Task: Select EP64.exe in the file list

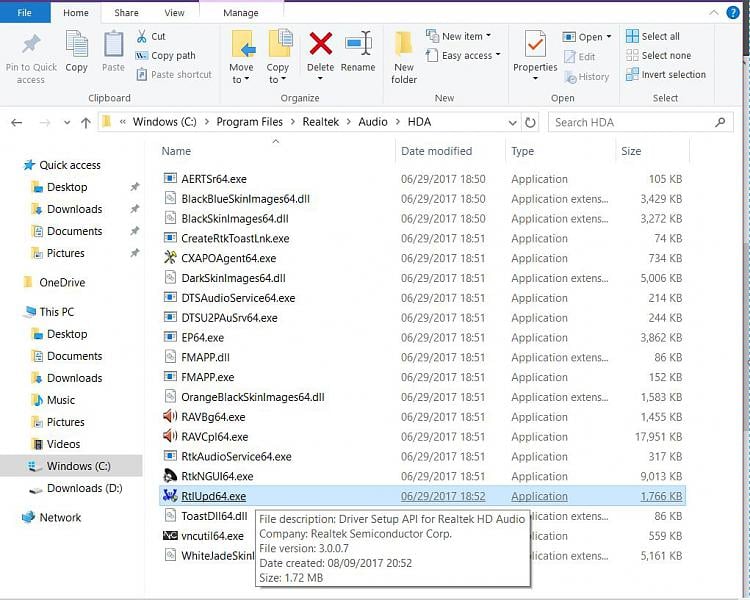Action: click(x=194, y=338)
